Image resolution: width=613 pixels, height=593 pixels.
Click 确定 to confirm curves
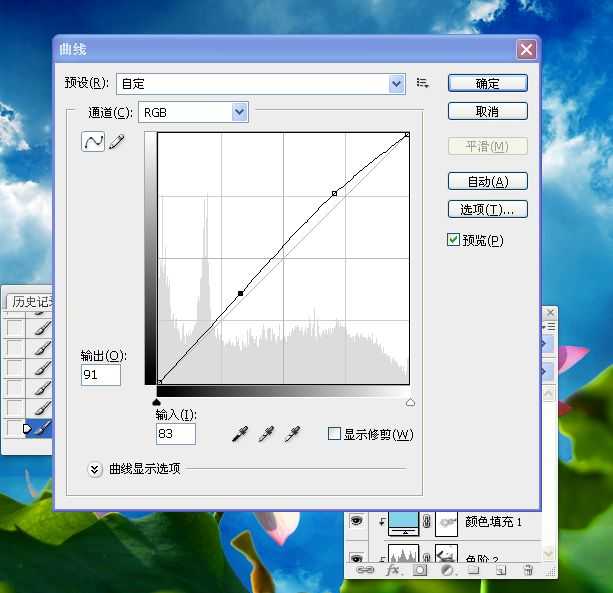488,83
